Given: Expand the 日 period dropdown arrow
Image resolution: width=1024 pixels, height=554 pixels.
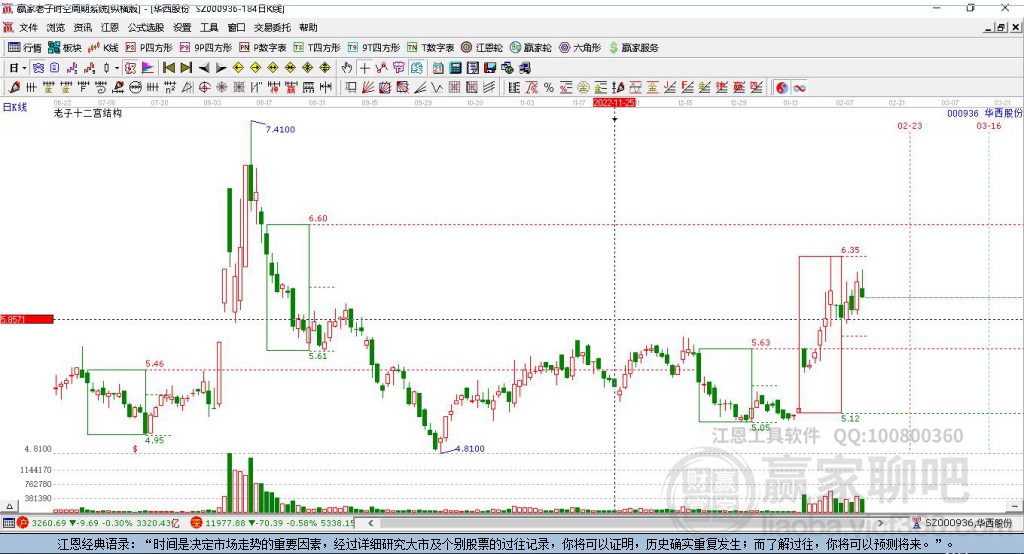Looking at the screenshot, I should pos(24,68).
